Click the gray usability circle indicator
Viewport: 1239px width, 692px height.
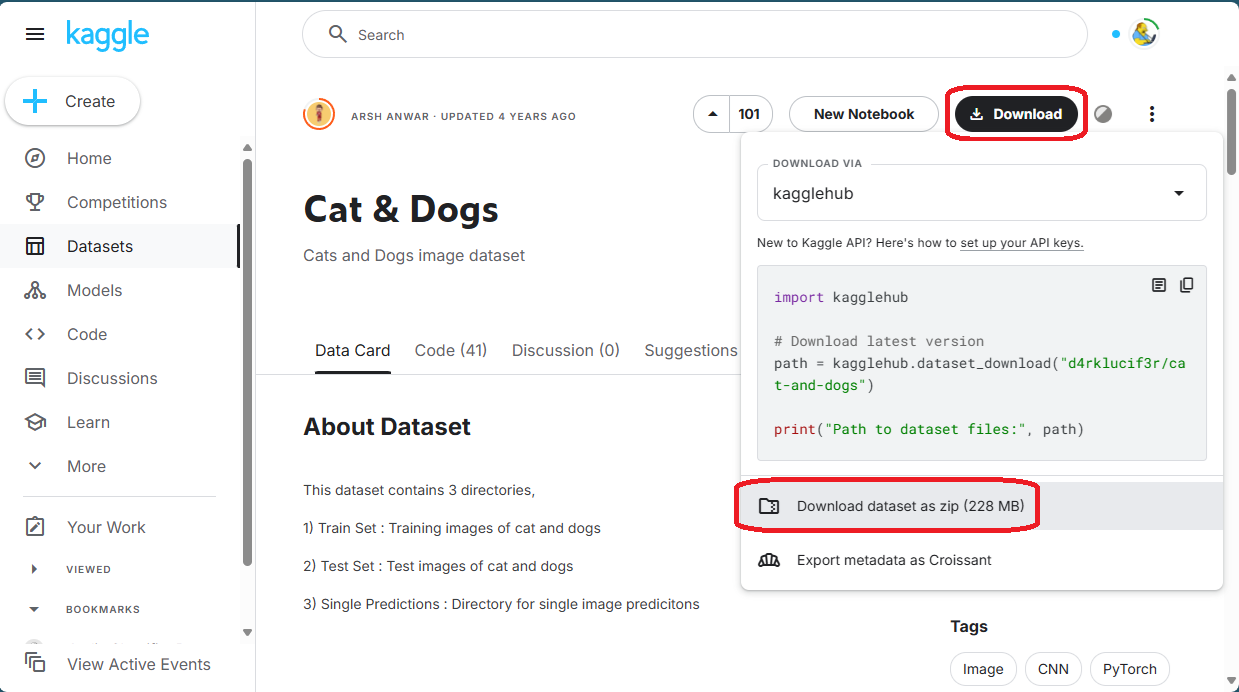coord(1103,114)
